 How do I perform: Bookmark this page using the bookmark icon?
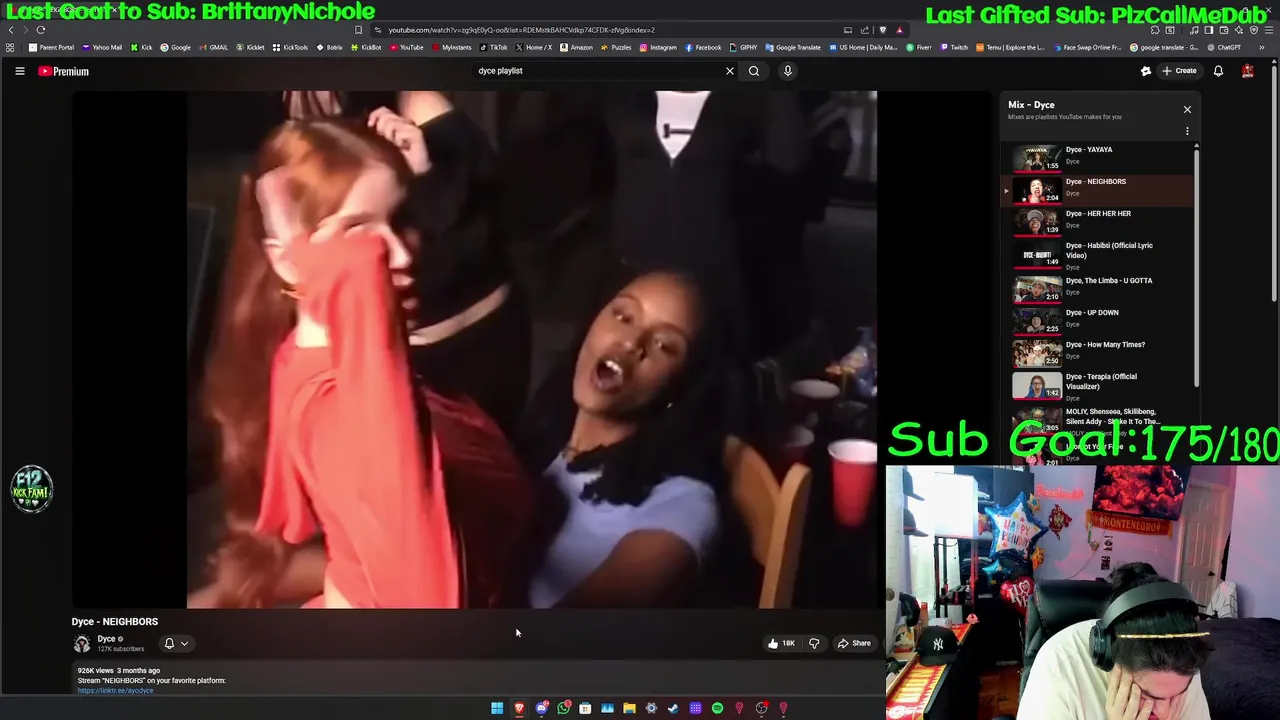click(358, 30)
